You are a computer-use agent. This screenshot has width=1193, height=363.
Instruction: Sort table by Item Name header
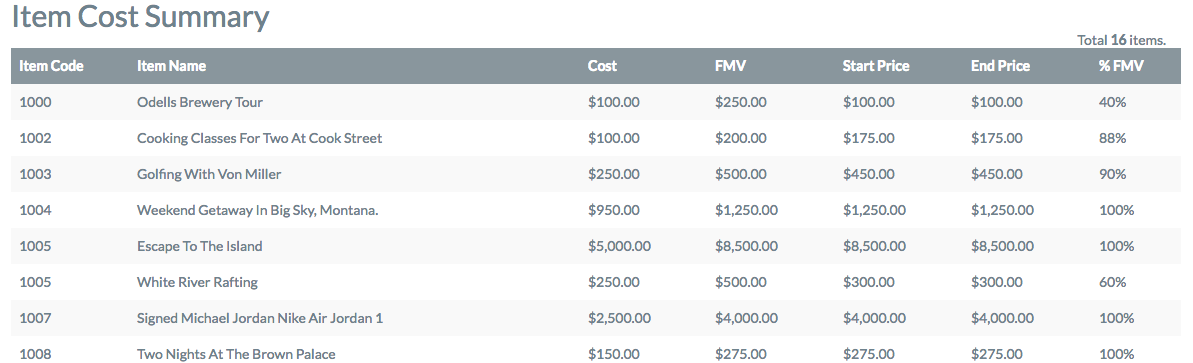(x=171, y=66)
